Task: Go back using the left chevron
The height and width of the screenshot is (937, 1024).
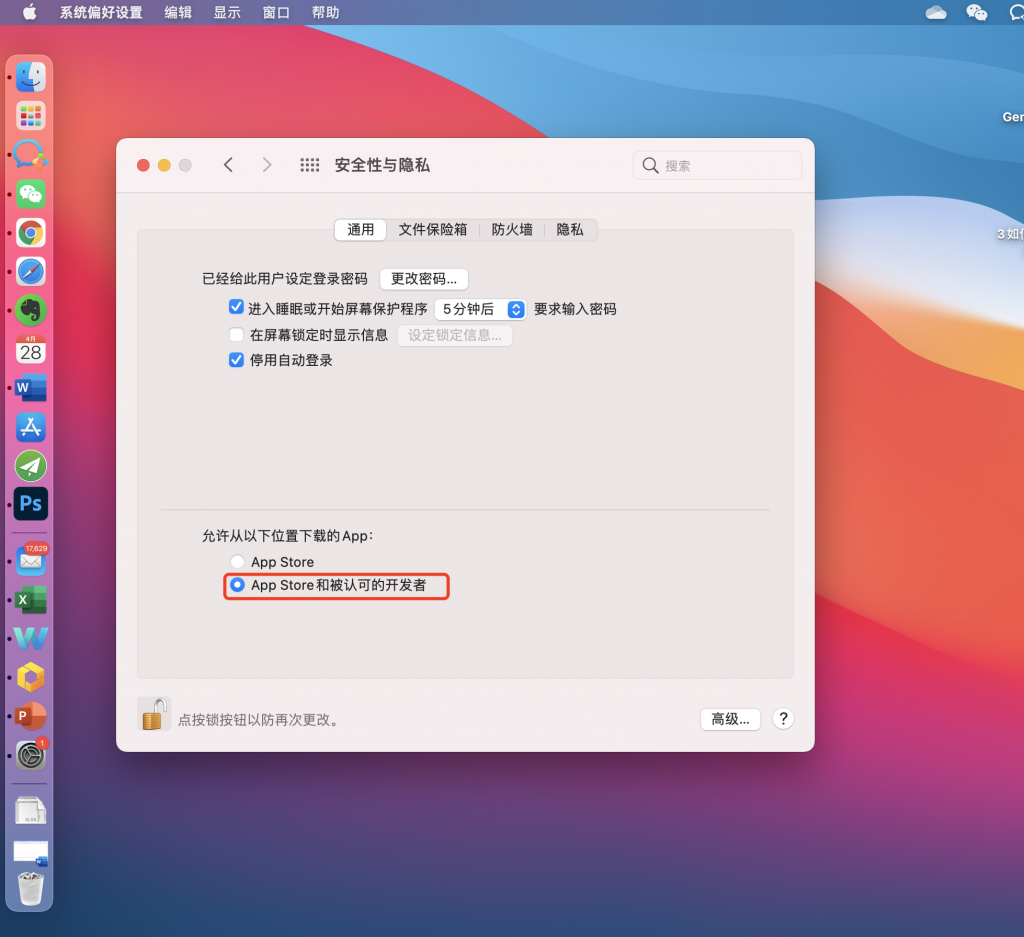Action: [x=228, y=165]
